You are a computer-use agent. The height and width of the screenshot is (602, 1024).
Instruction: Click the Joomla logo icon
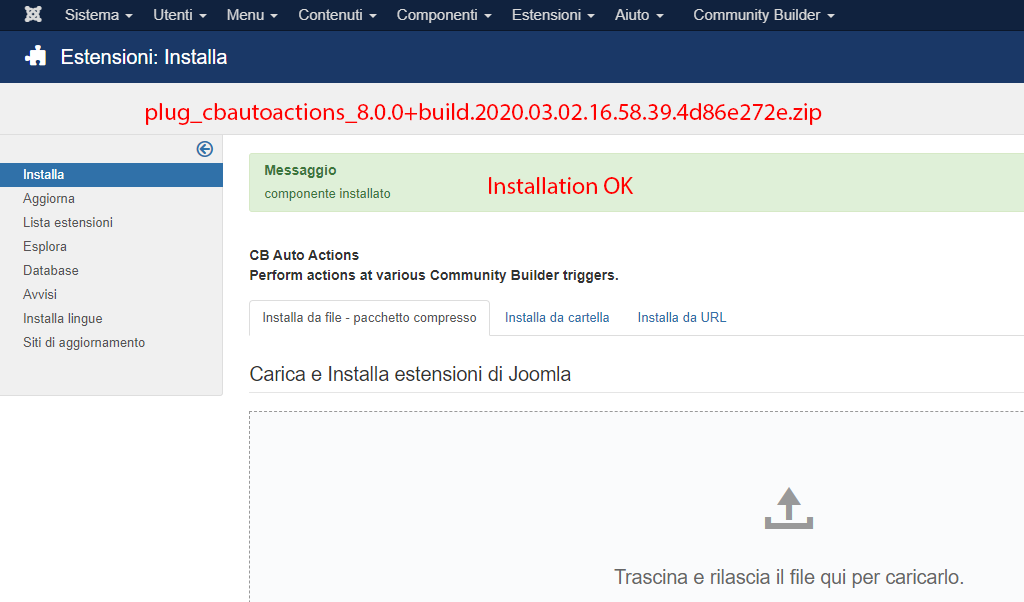click(x=33, y=14)
